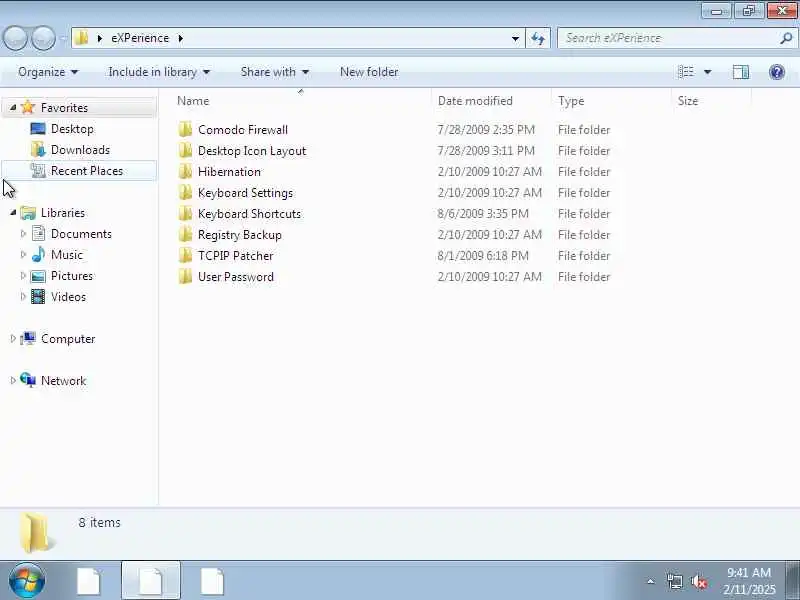Sort by Date modified column header
This screenshot has height=600, width=800.
pos(475,101)
